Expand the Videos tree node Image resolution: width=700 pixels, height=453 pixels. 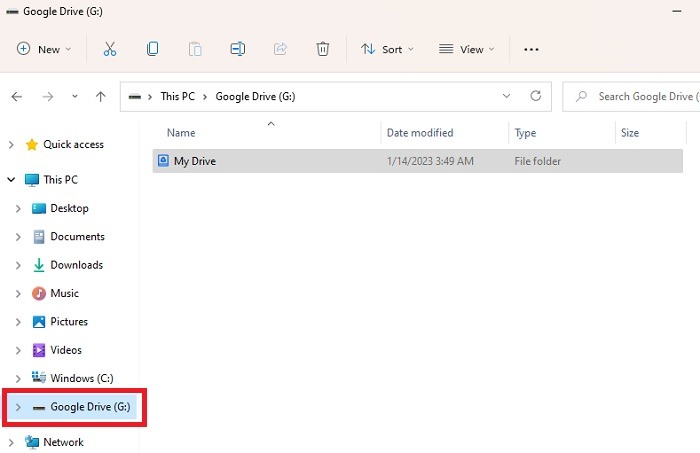point(18,350)
